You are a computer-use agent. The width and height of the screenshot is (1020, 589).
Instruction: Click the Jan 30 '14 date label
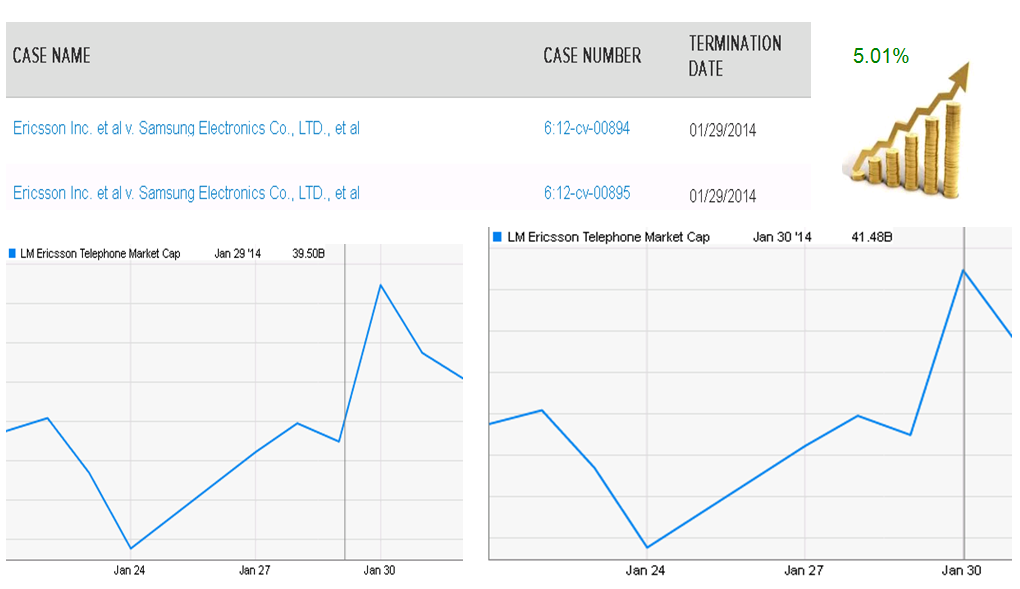782,237
